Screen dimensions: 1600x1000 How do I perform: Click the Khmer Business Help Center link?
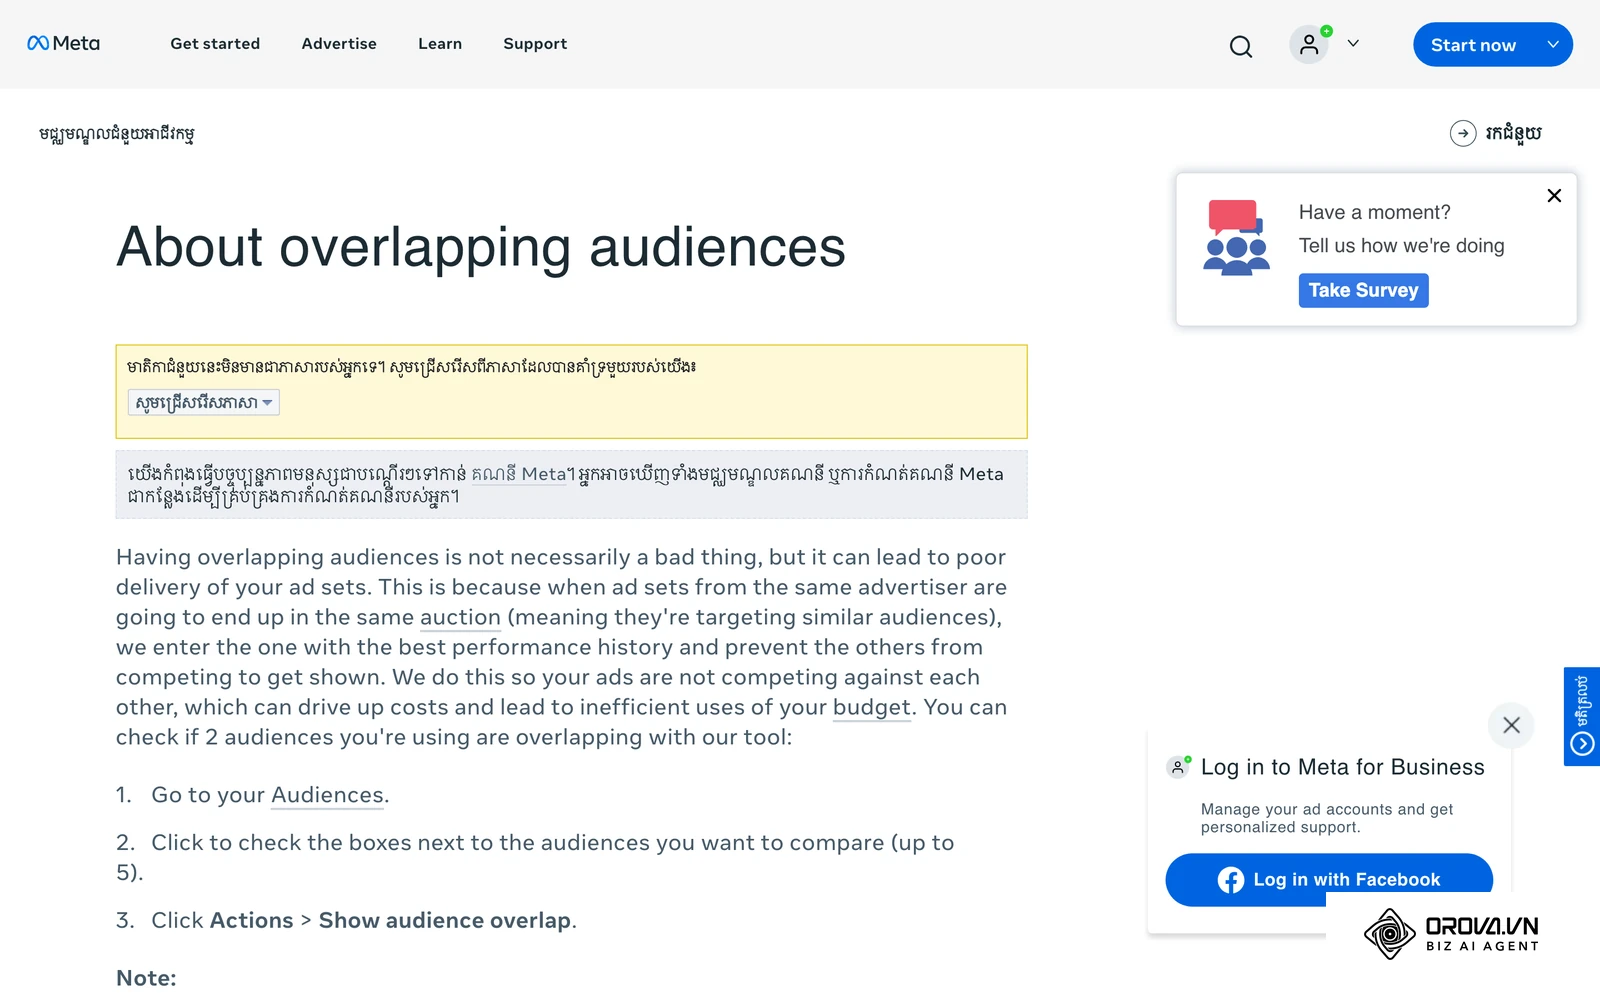tap(117, 134)
